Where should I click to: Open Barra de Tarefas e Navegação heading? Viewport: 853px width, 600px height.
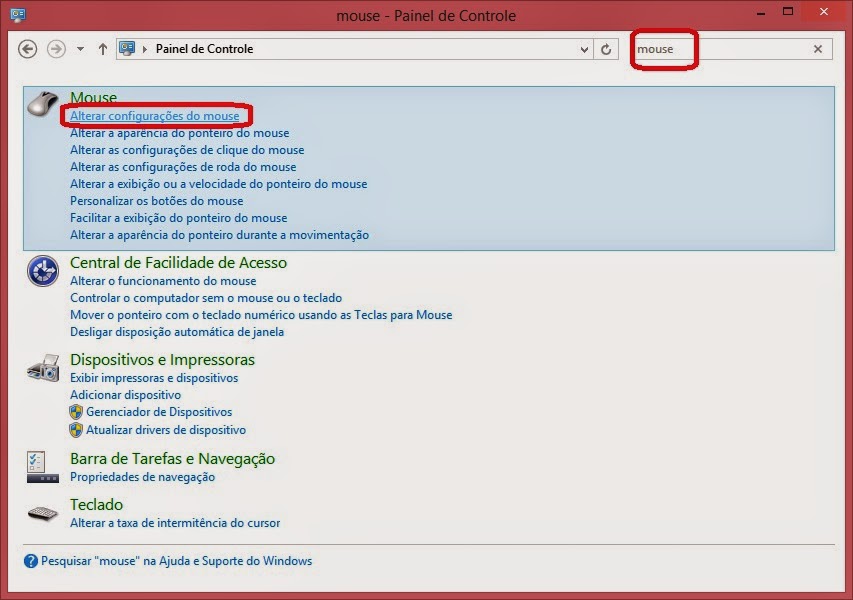pyautogui.click(x=172, y=459)
